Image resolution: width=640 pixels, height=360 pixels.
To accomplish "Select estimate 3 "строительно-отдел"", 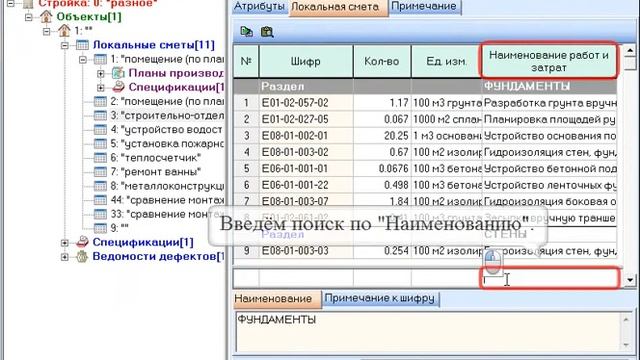I will click(x=167, y=116).
